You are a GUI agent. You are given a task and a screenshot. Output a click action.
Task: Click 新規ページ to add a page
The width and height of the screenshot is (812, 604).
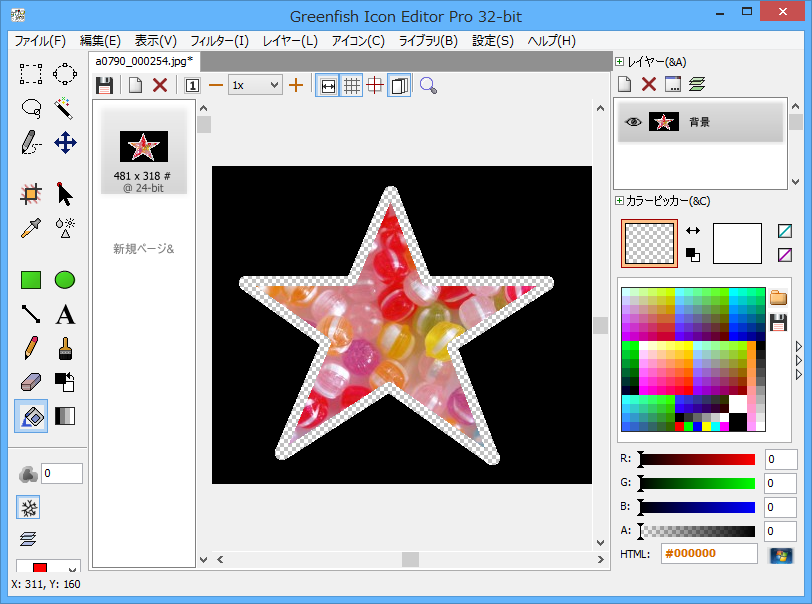click(x=143, y=248)
